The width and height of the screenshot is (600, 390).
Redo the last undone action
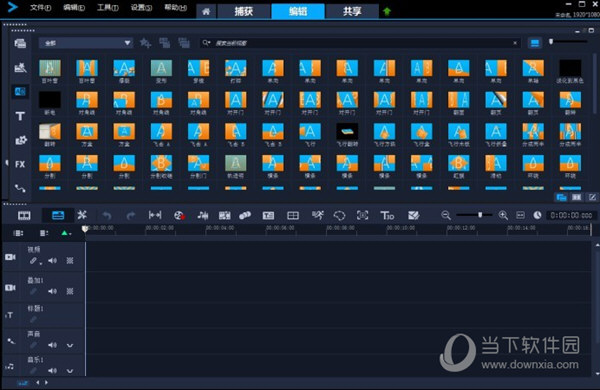(x=130, y=216)
